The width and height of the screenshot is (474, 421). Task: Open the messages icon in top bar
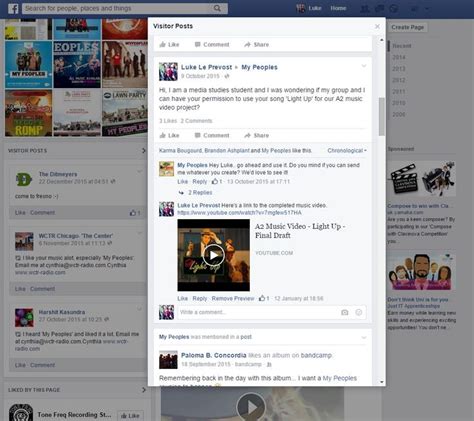coord(379,8)
